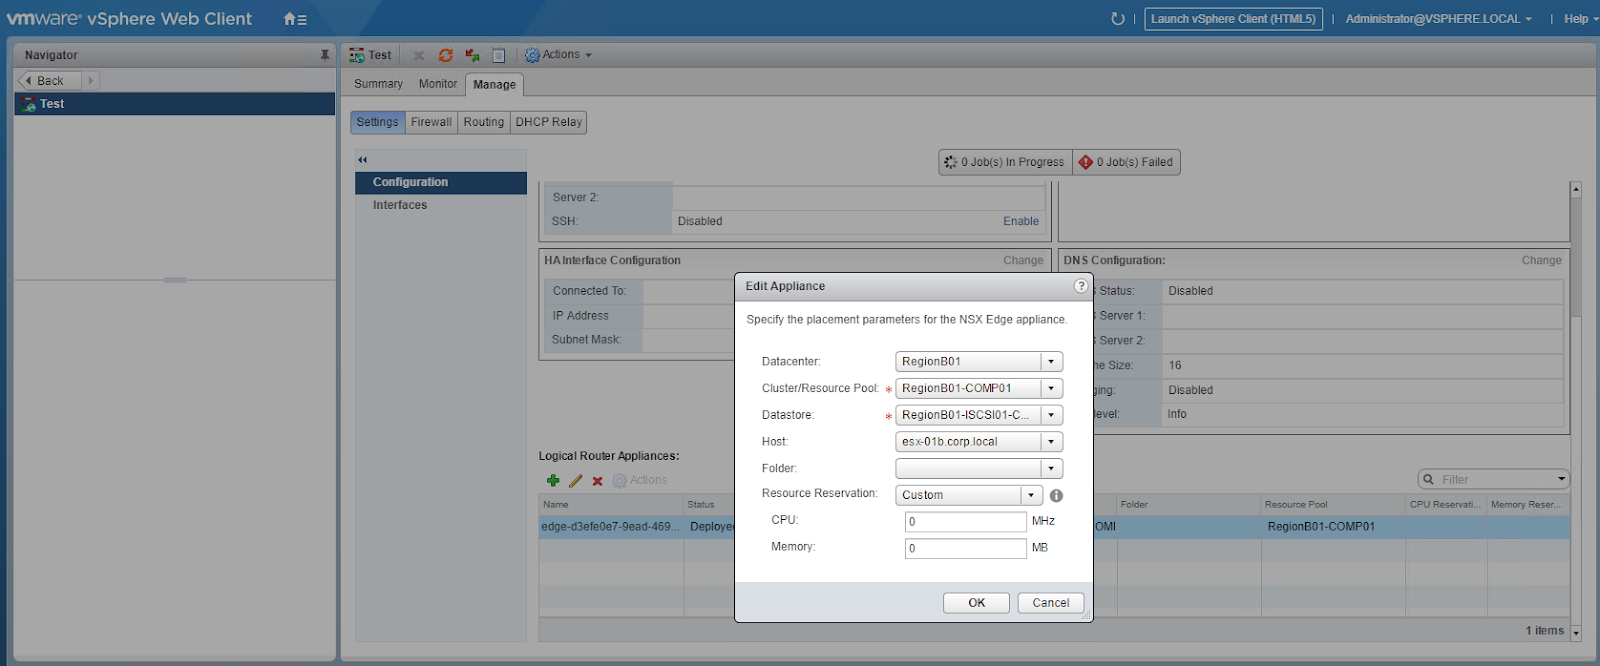The width and height of the screenshot is (1600, 666).
Task: Click the CPU reservation MHz field
Action: (965, 522)
